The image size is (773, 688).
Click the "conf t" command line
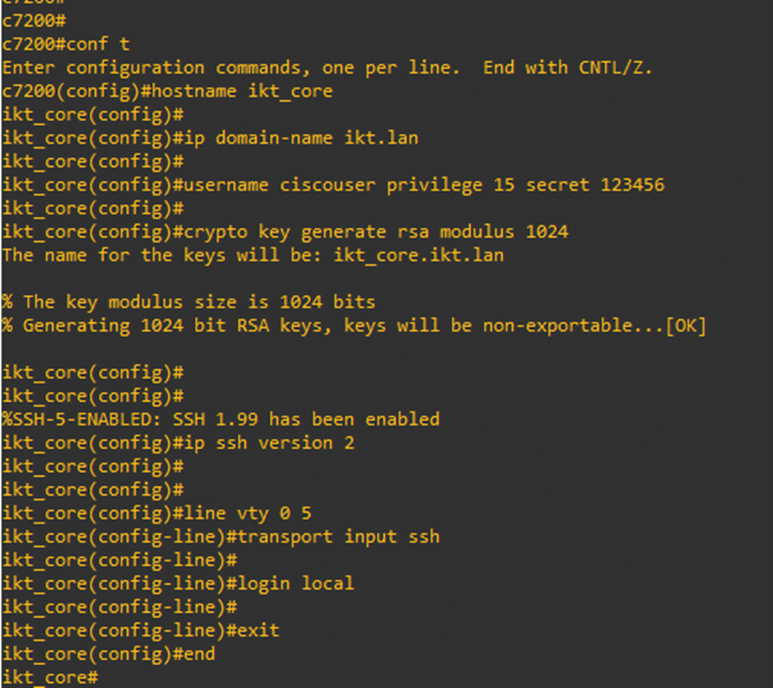[x=98, y=44]
